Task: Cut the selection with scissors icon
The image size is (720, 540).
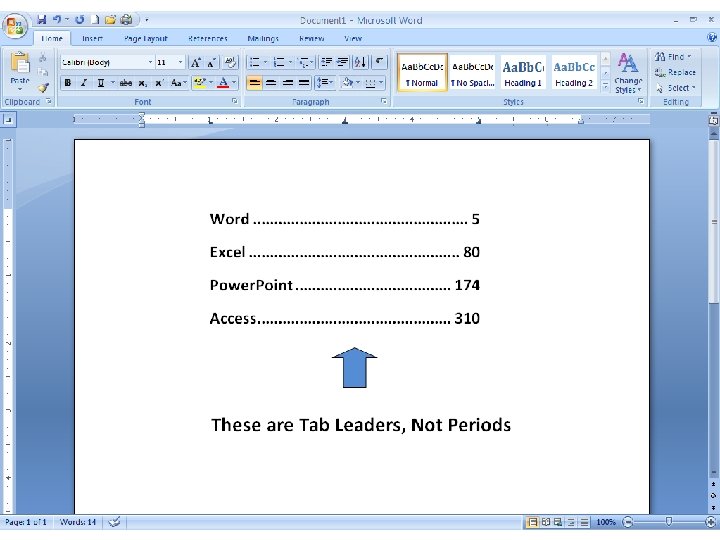Action: (x=43, y=58)
